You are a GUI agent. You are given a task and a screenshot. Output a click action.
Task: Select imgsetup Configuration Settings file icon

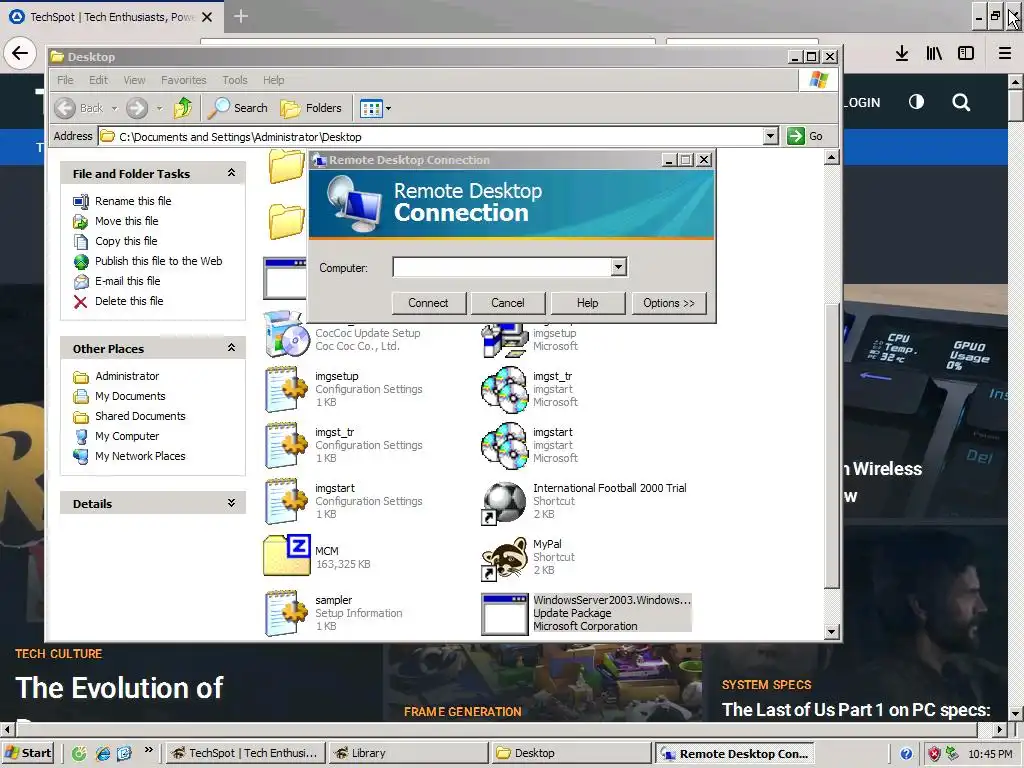[x=287, y=389]
